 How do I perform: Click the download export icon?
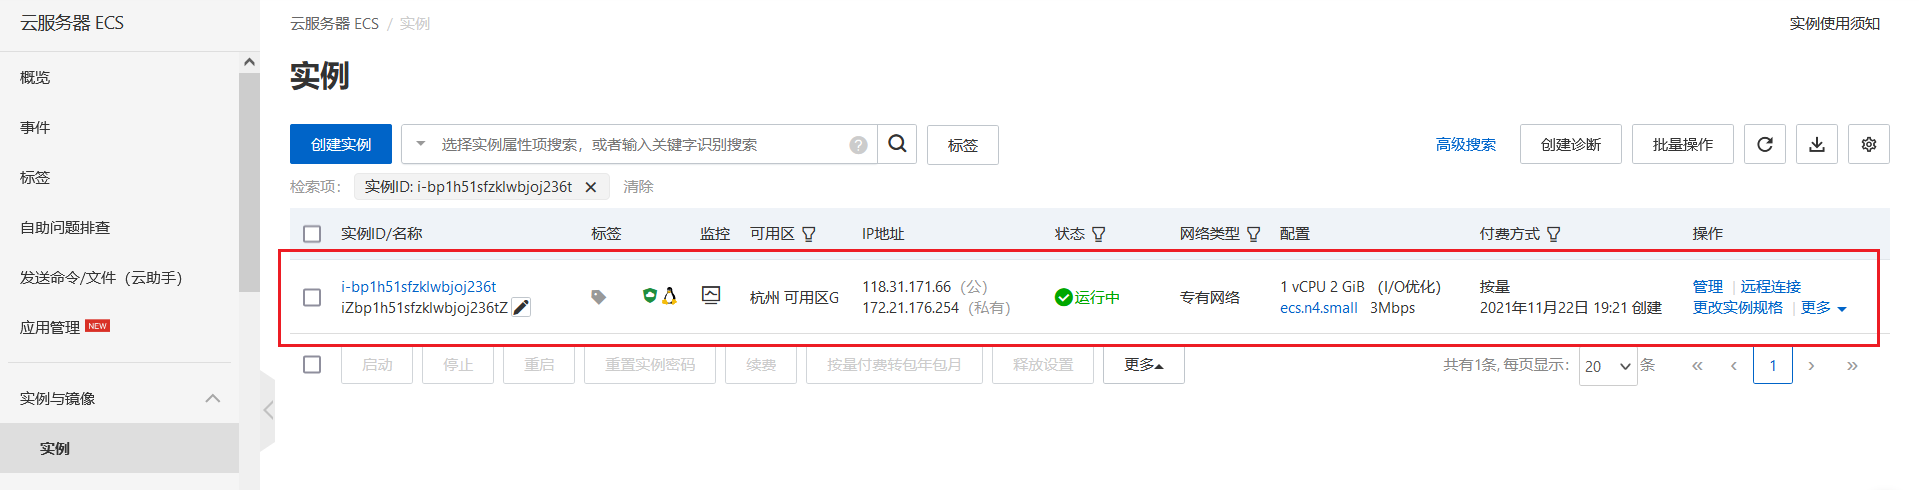pyautogui.click(x=1817, y=144)
